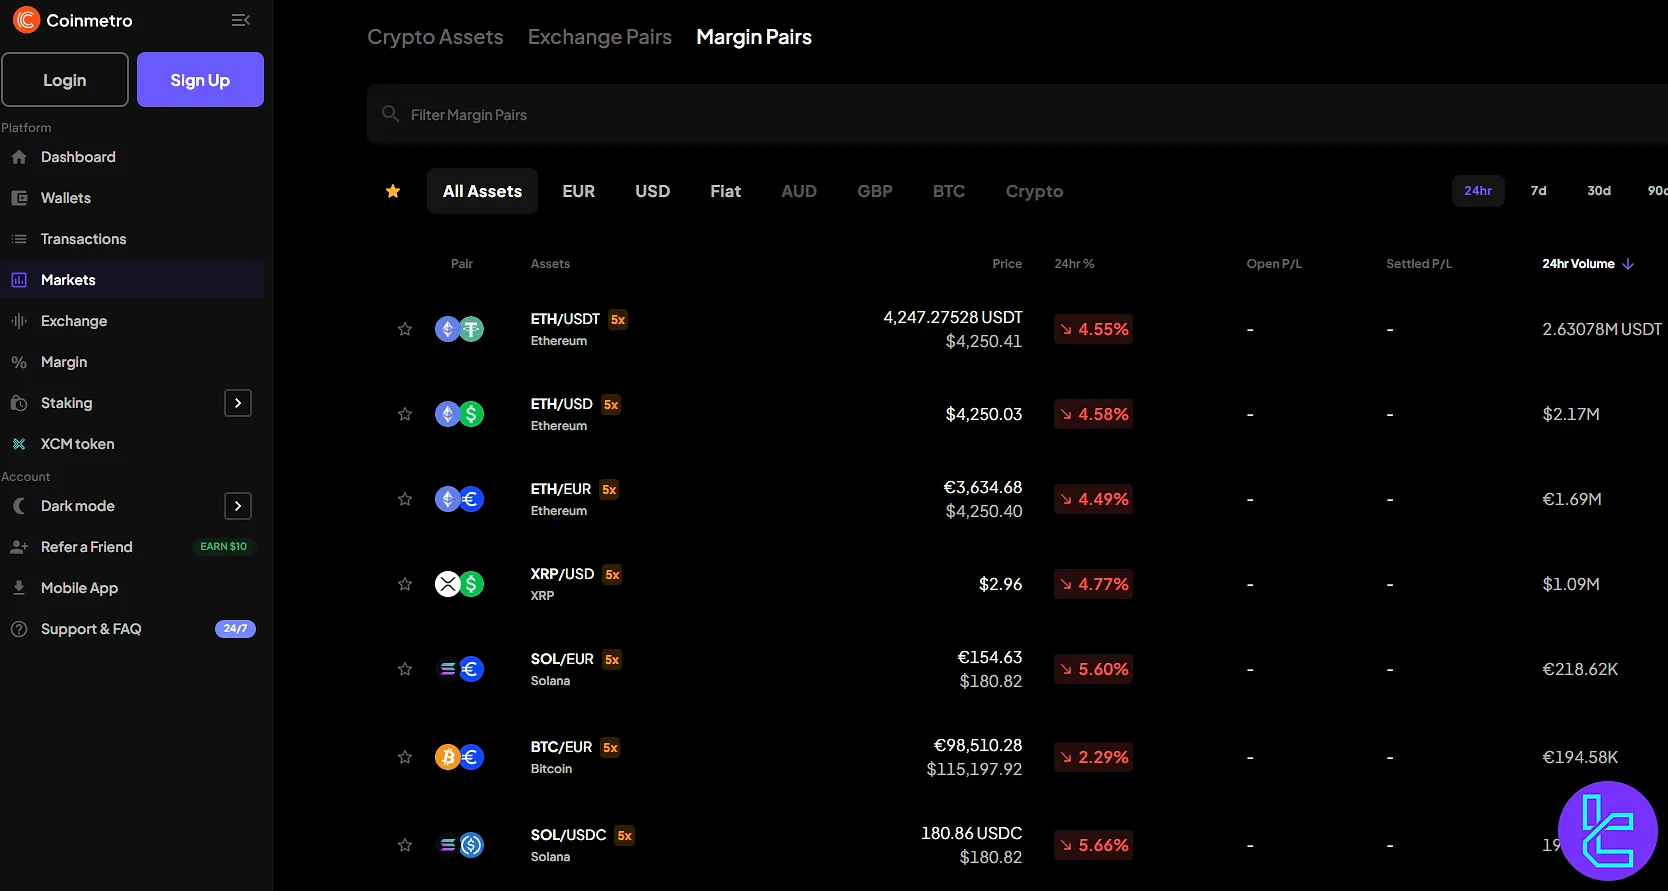Click the Sign Up button
1668x891 pixels.
pyautogui.click(x=200, y=80)
